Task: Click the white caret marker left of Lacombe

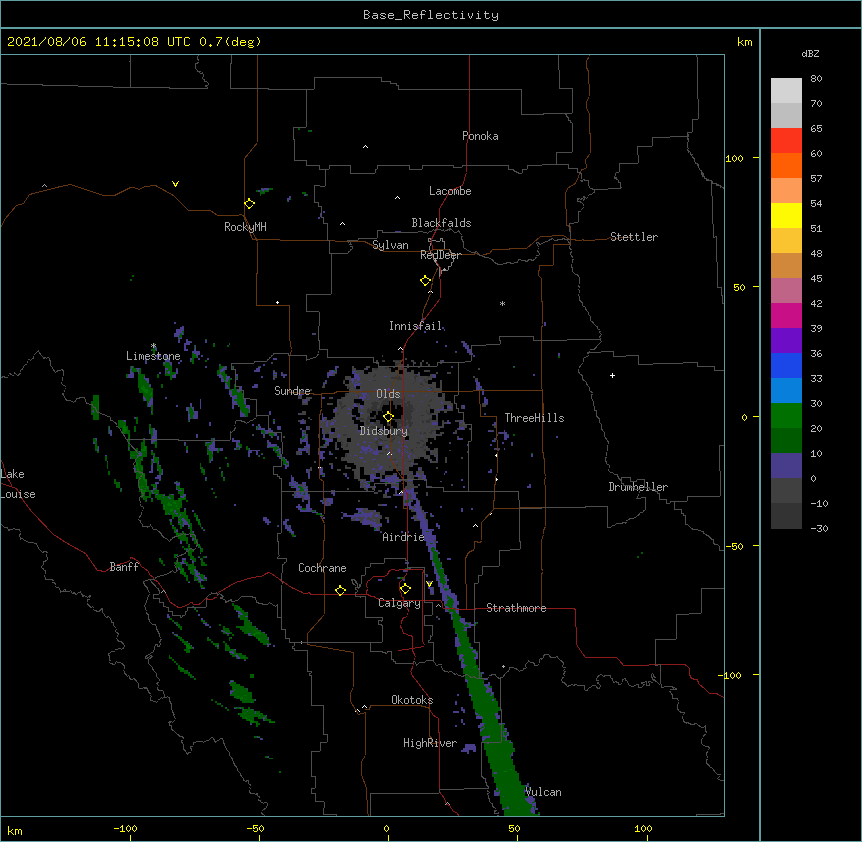Action: [x=397, y=198]
